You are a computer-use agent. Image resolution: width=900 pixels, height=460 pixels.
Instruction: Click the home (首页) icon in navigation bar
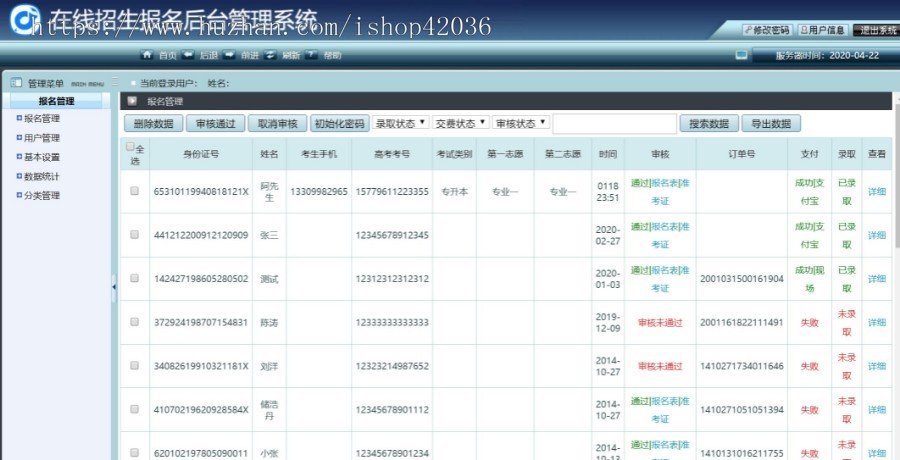click(x=146, y=55)
